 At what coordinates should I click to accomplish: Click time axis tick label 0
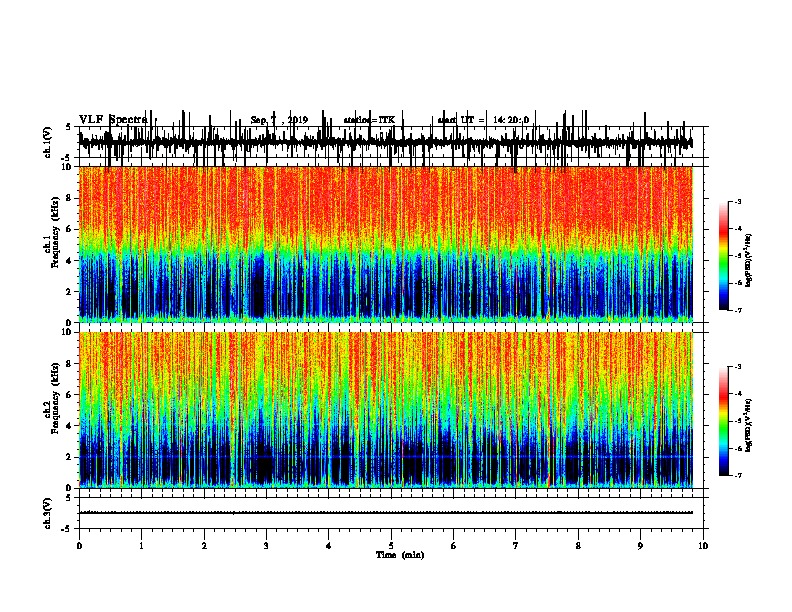(x=79, y=546)
